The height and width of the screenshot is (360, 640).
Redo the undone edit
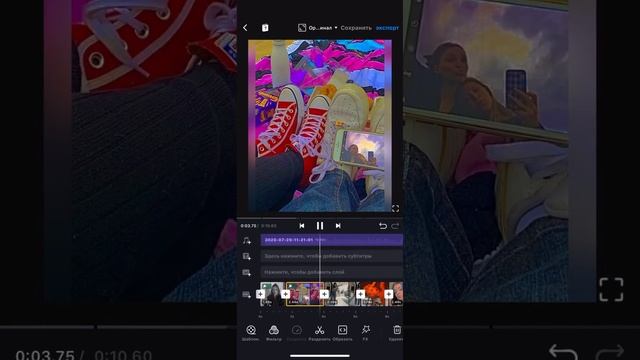tap(395, 226)
